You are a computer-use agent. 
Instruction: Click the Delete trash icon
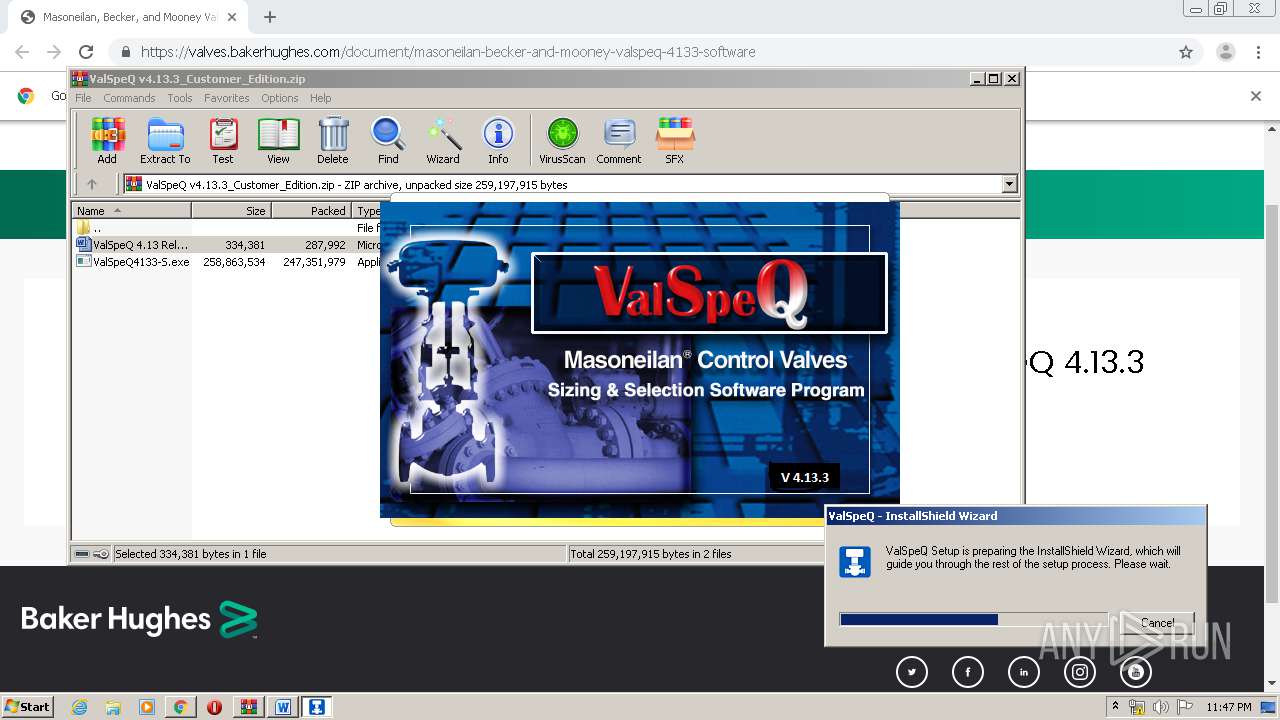coord(333,140)
